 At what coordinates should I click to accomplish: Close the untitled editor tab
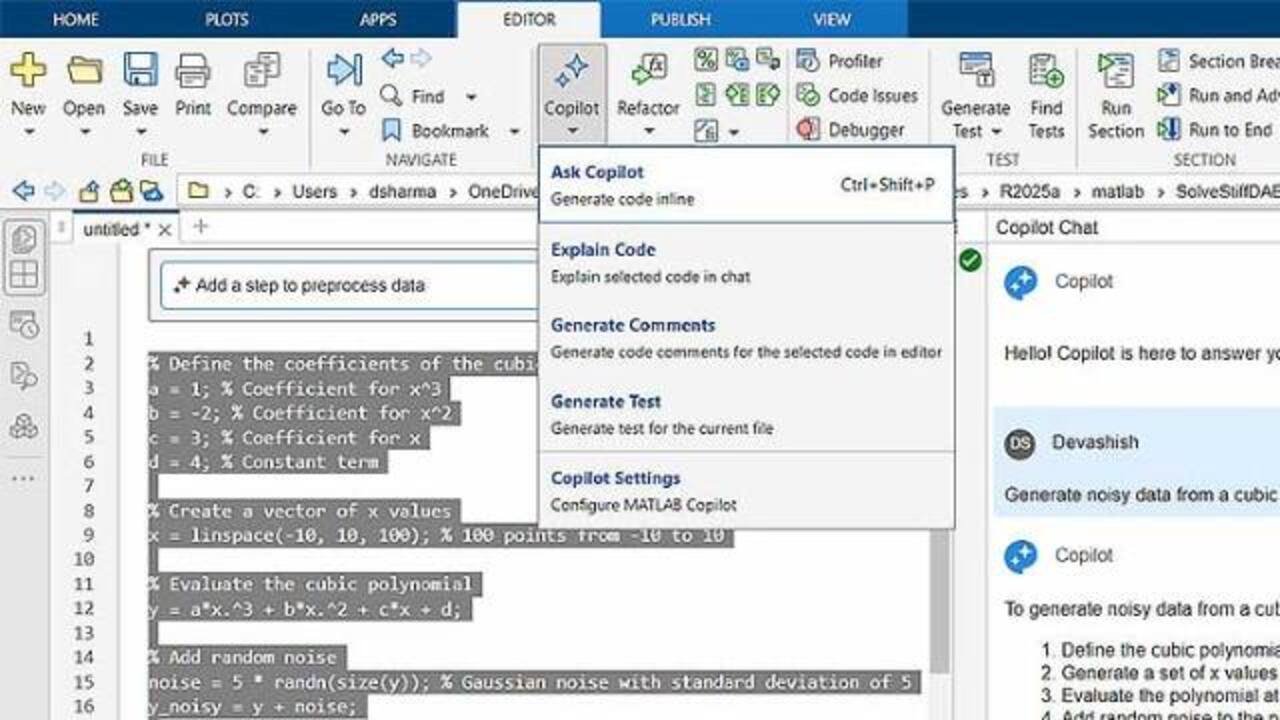click(x=165, y=230)
